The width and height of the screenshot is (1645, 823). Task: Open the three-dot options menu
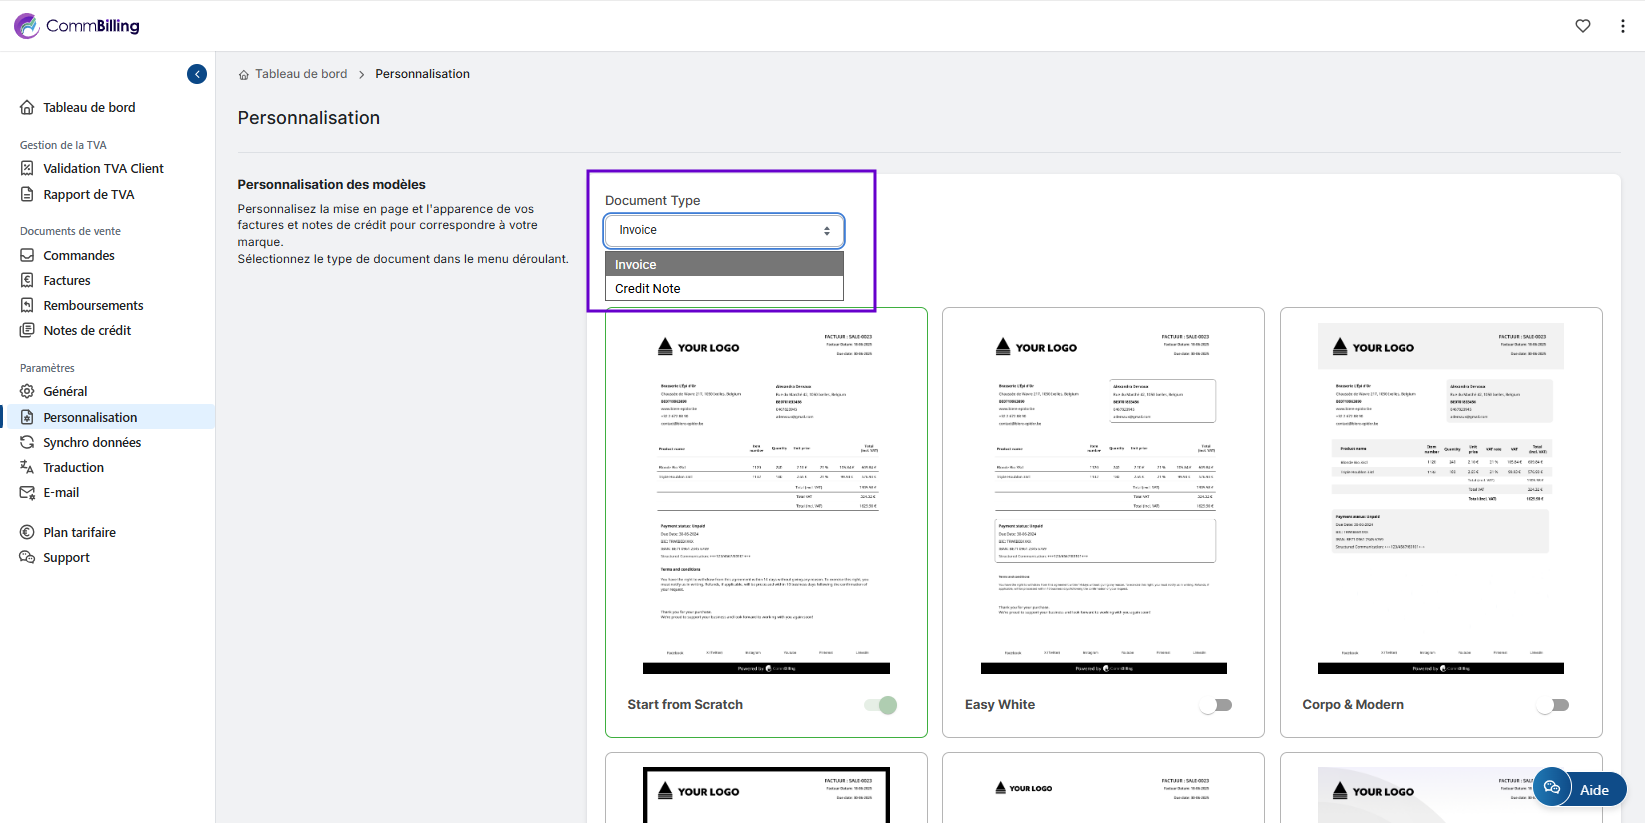pos(1622,26)
